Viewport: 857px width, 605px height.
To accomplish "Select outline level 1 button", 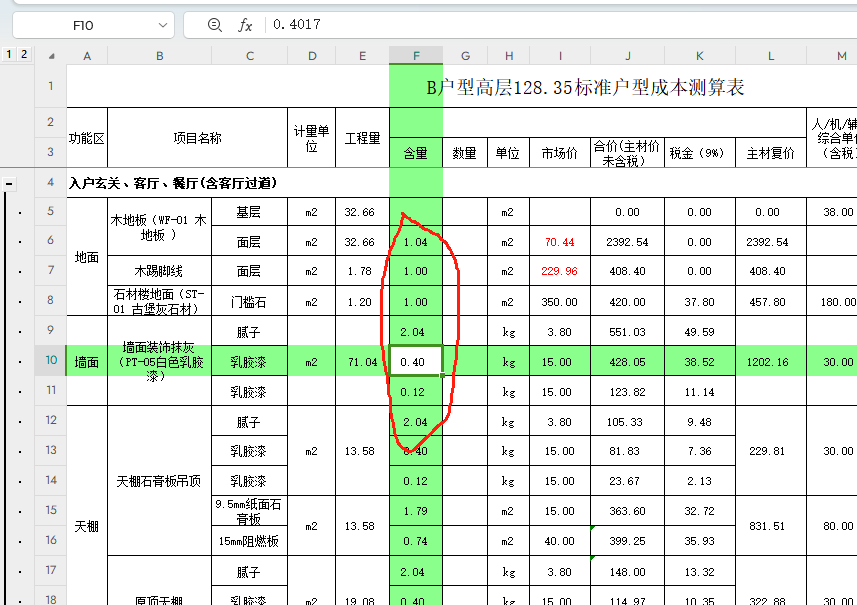I will [x=9, y=54].
